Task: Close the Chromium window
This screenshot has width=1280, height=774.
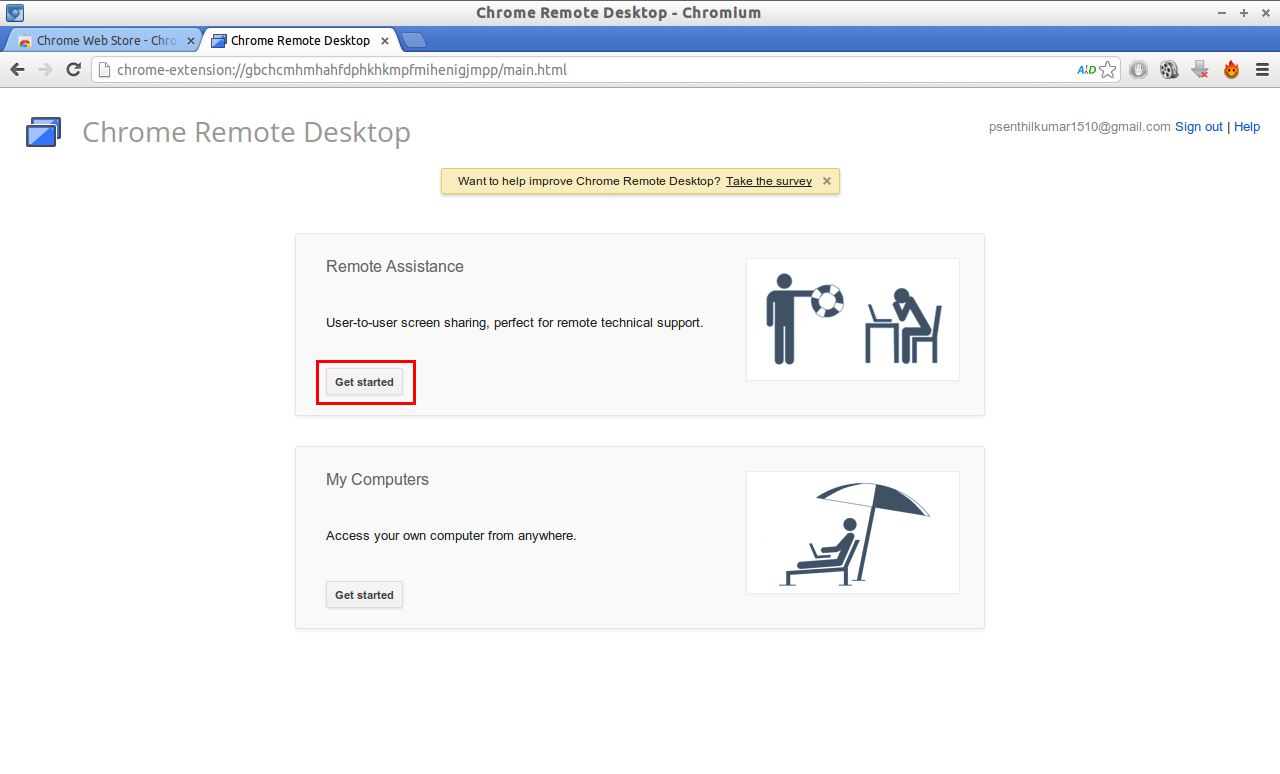Action: 1265,13
